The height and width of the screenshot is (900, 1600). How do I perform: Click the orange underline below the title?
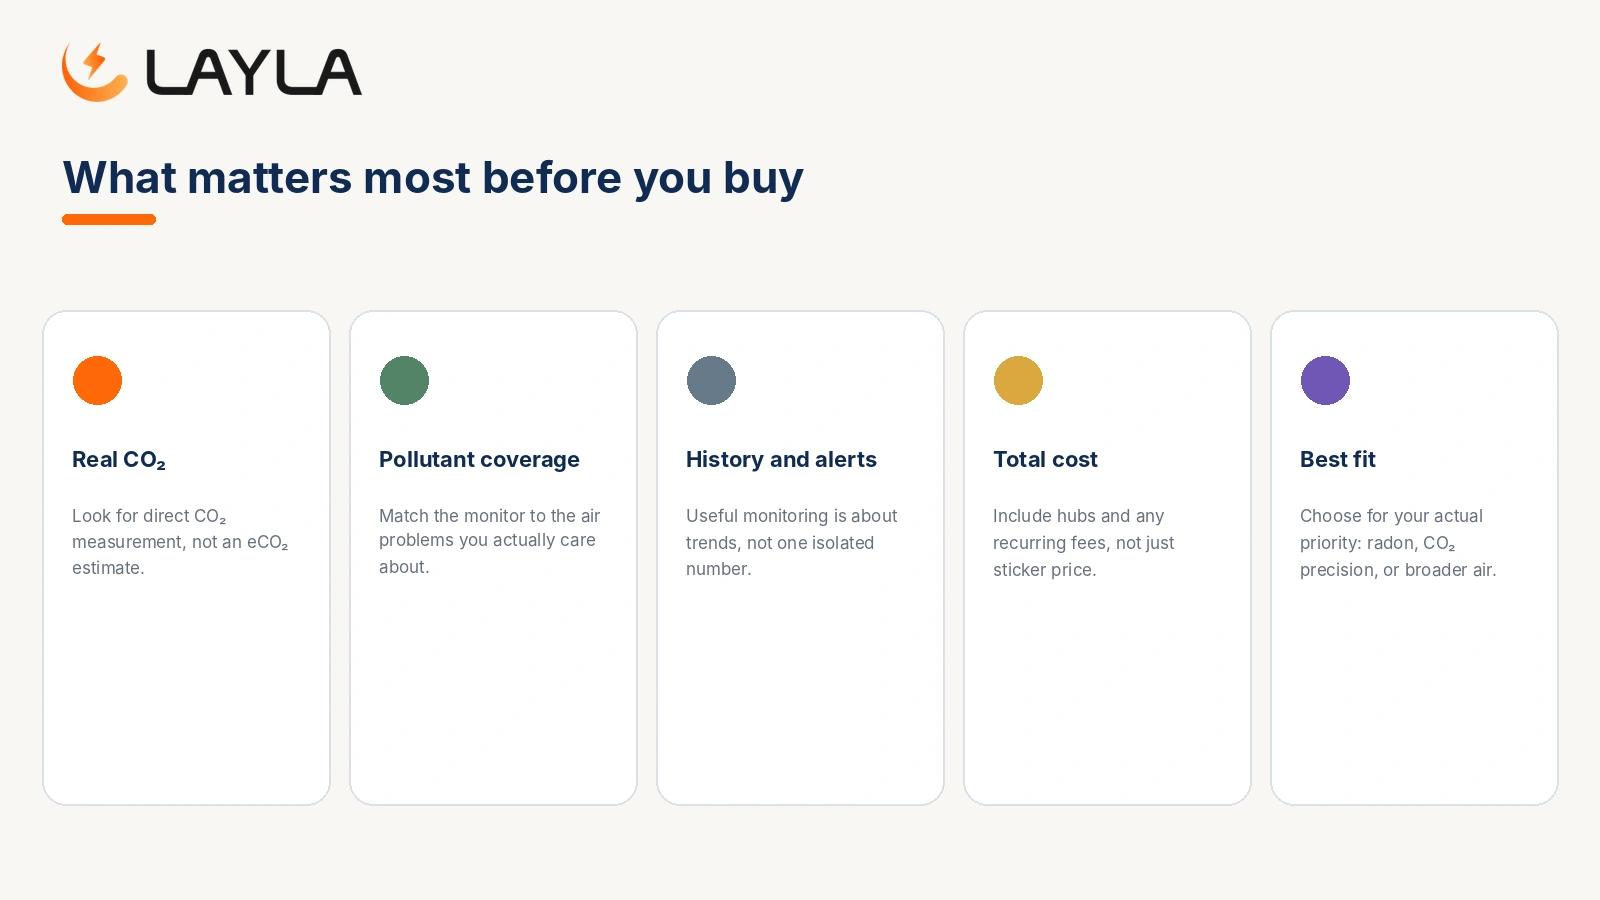[x=109, y=219]
